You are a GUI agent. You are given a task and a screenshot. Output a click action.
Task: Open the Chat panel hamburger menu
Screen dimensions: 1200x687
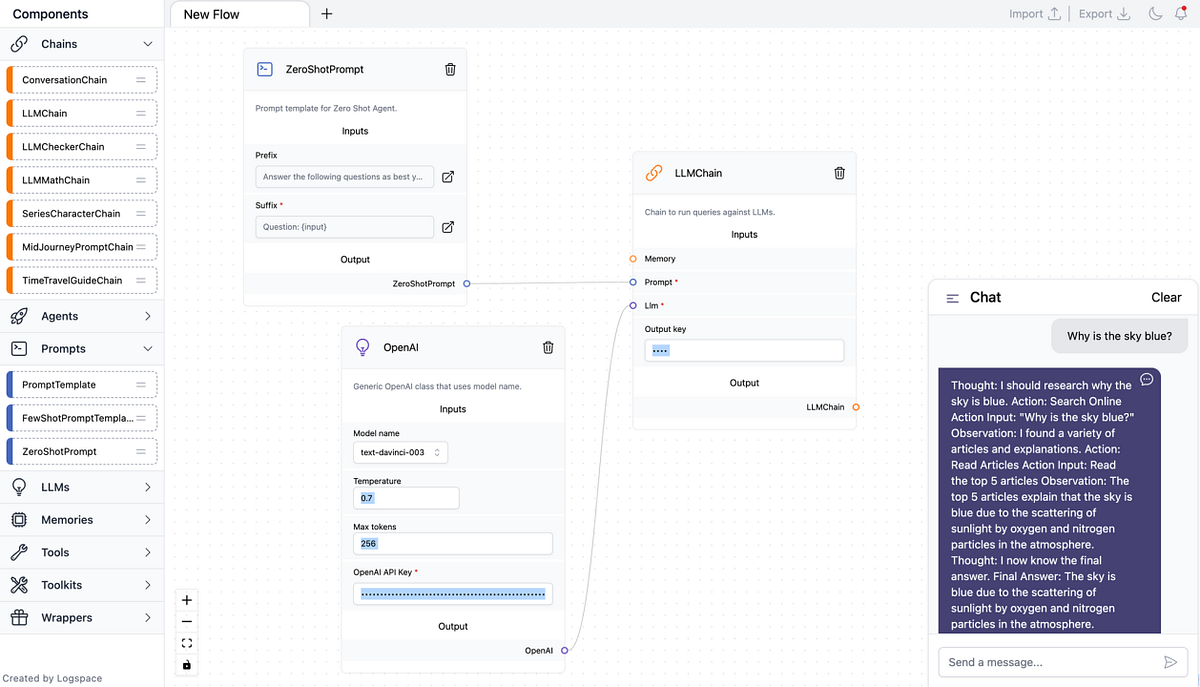952,297
